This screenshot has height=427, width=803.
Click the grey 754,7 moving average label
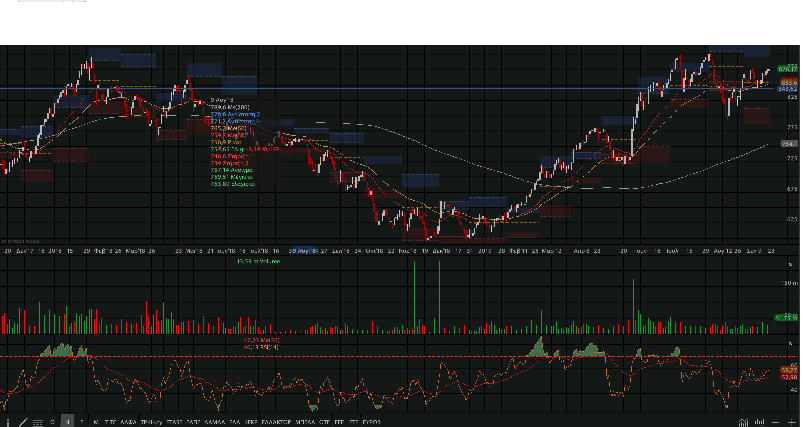click(x=789, y=144)
